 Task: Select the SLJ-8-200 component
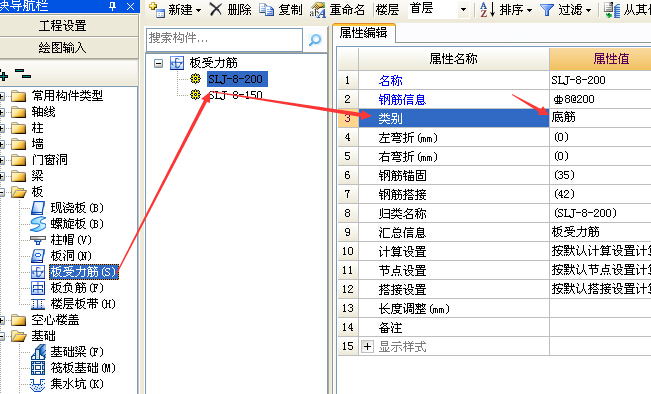pyautogui.click(x=237, y=79)
